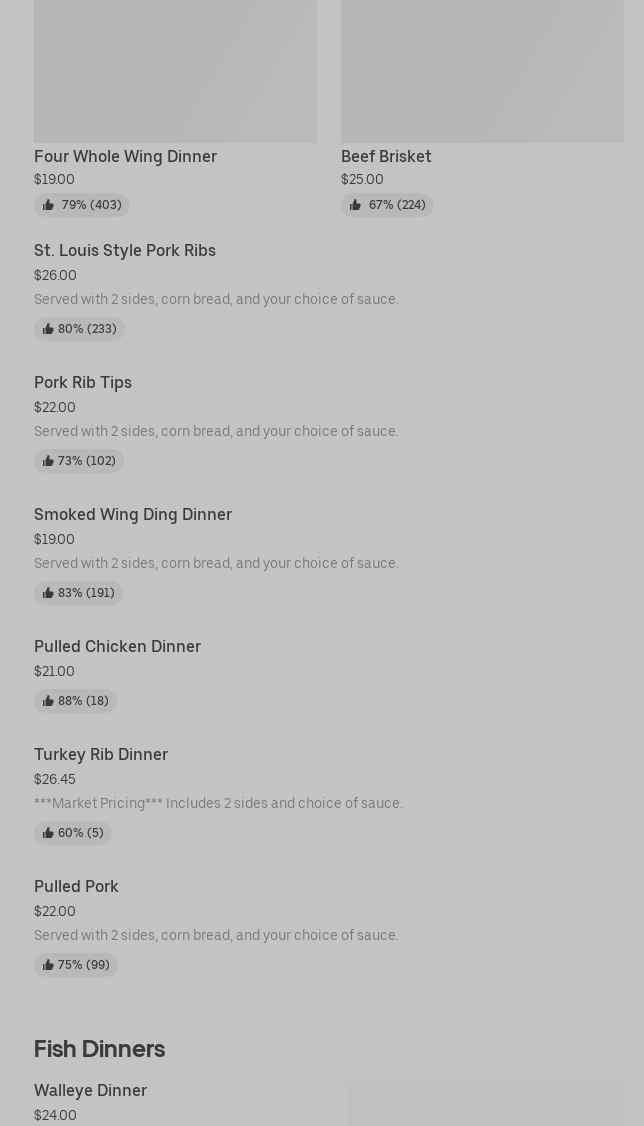644x1126 pixels.
Task: Click thumbs-up icon under Pulled Pork
Action: pos(48,965)
